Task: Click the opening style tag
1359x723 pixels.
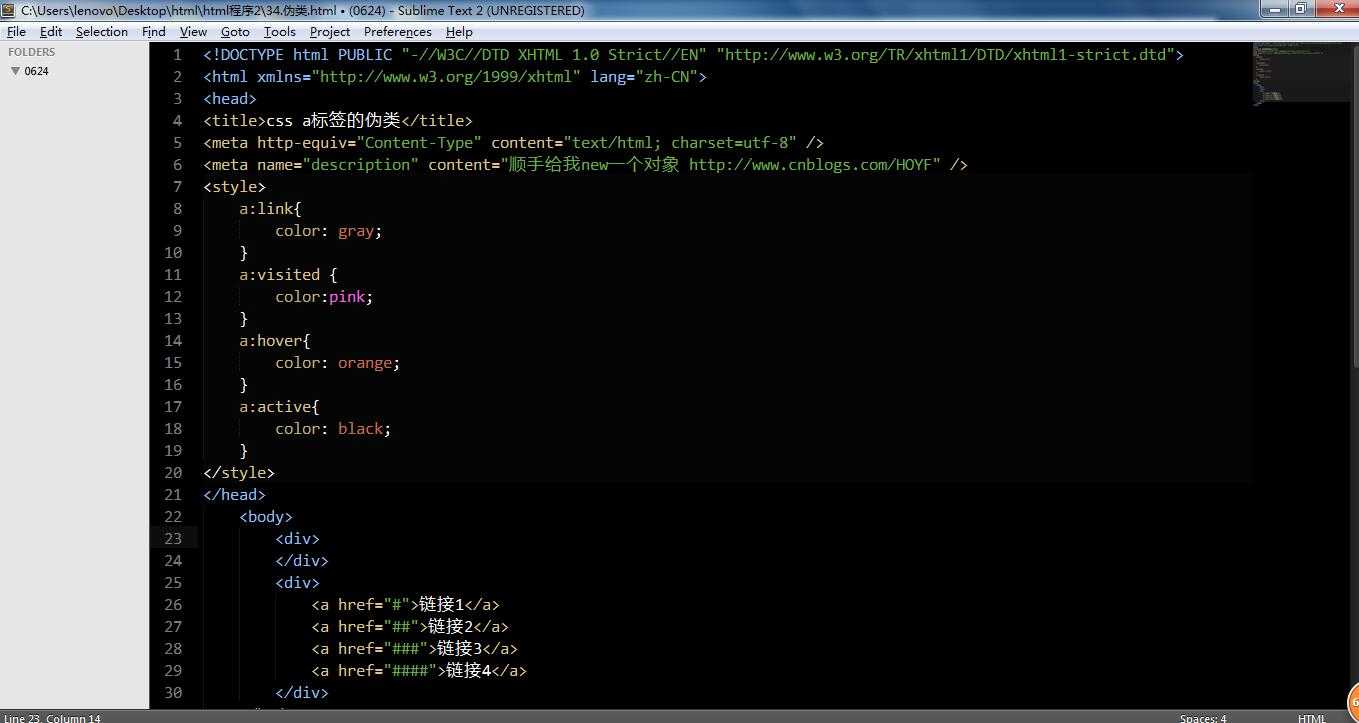Action: point(234,187)
